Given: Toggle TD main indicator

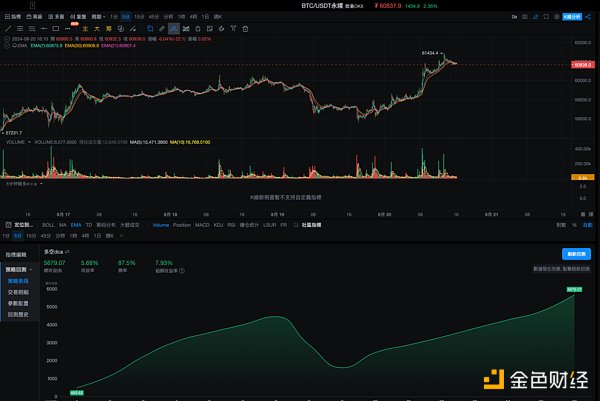Looking at the screenshot, I should [x=89, y=225].
